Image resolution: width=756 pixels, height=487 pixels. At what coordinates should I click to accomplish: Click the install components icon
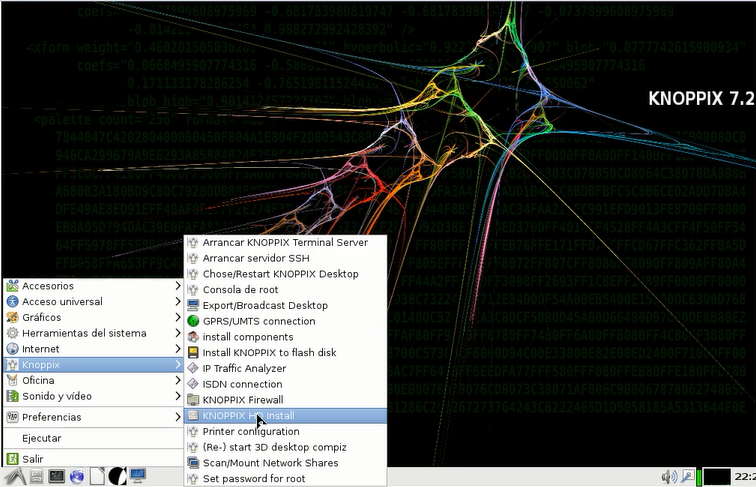click(193, 337)
